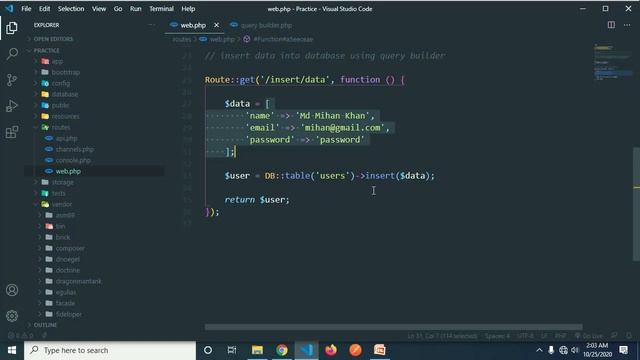Open the Go menu
640x360 pixels.
[118, 9]
